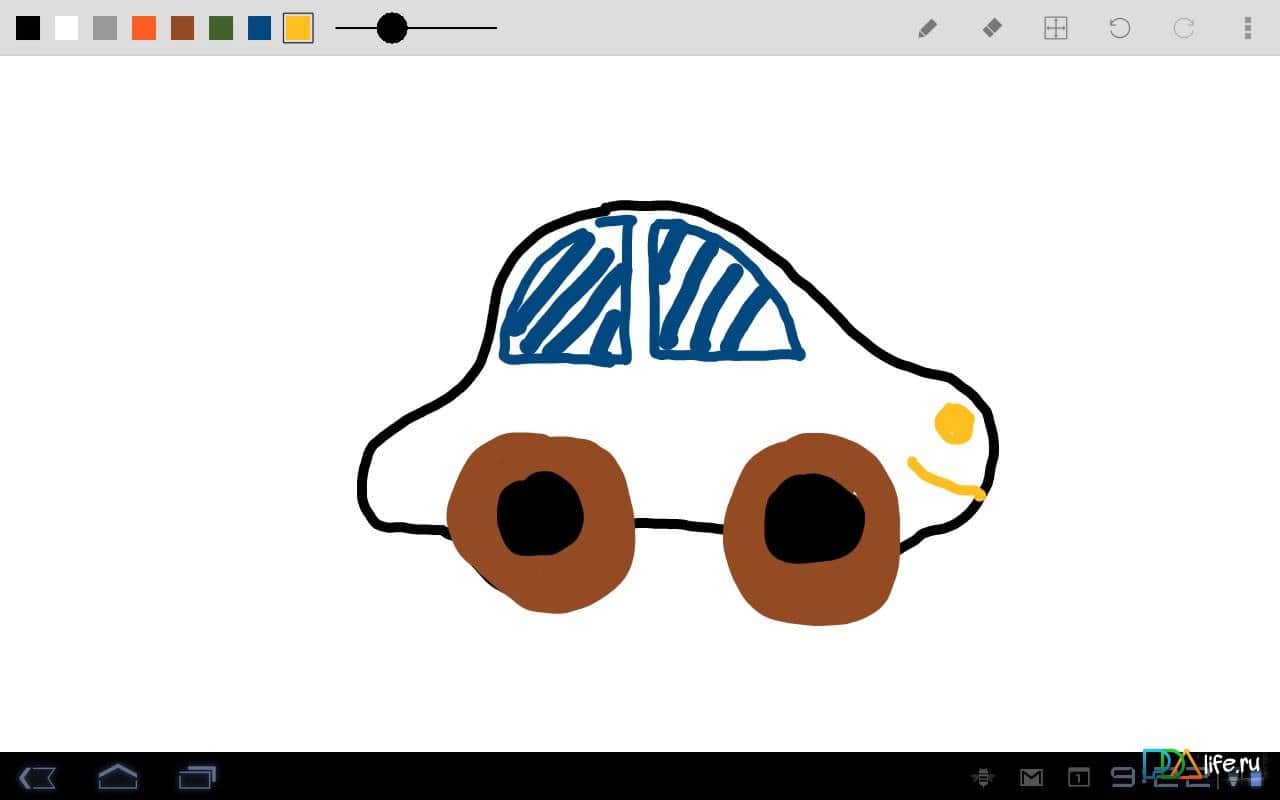Click the selected yellow color swatch
Viewport: 1280px width, 800px height.
pyautogui.click(x=298, y=28)
